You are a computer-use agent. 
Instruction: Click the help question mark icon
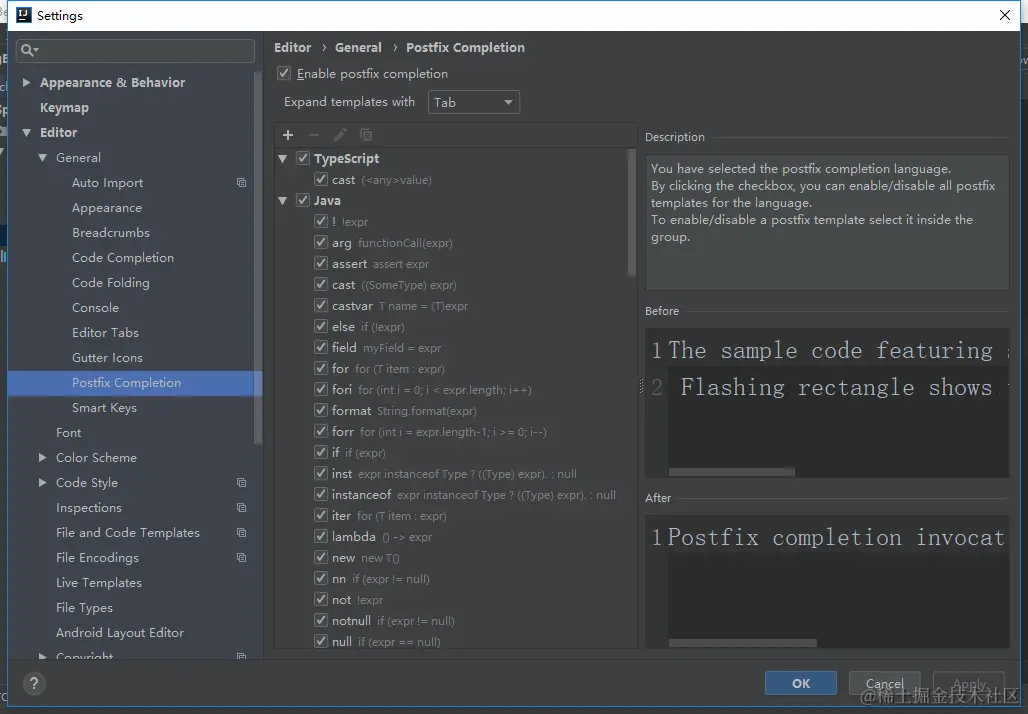[33, 684]
